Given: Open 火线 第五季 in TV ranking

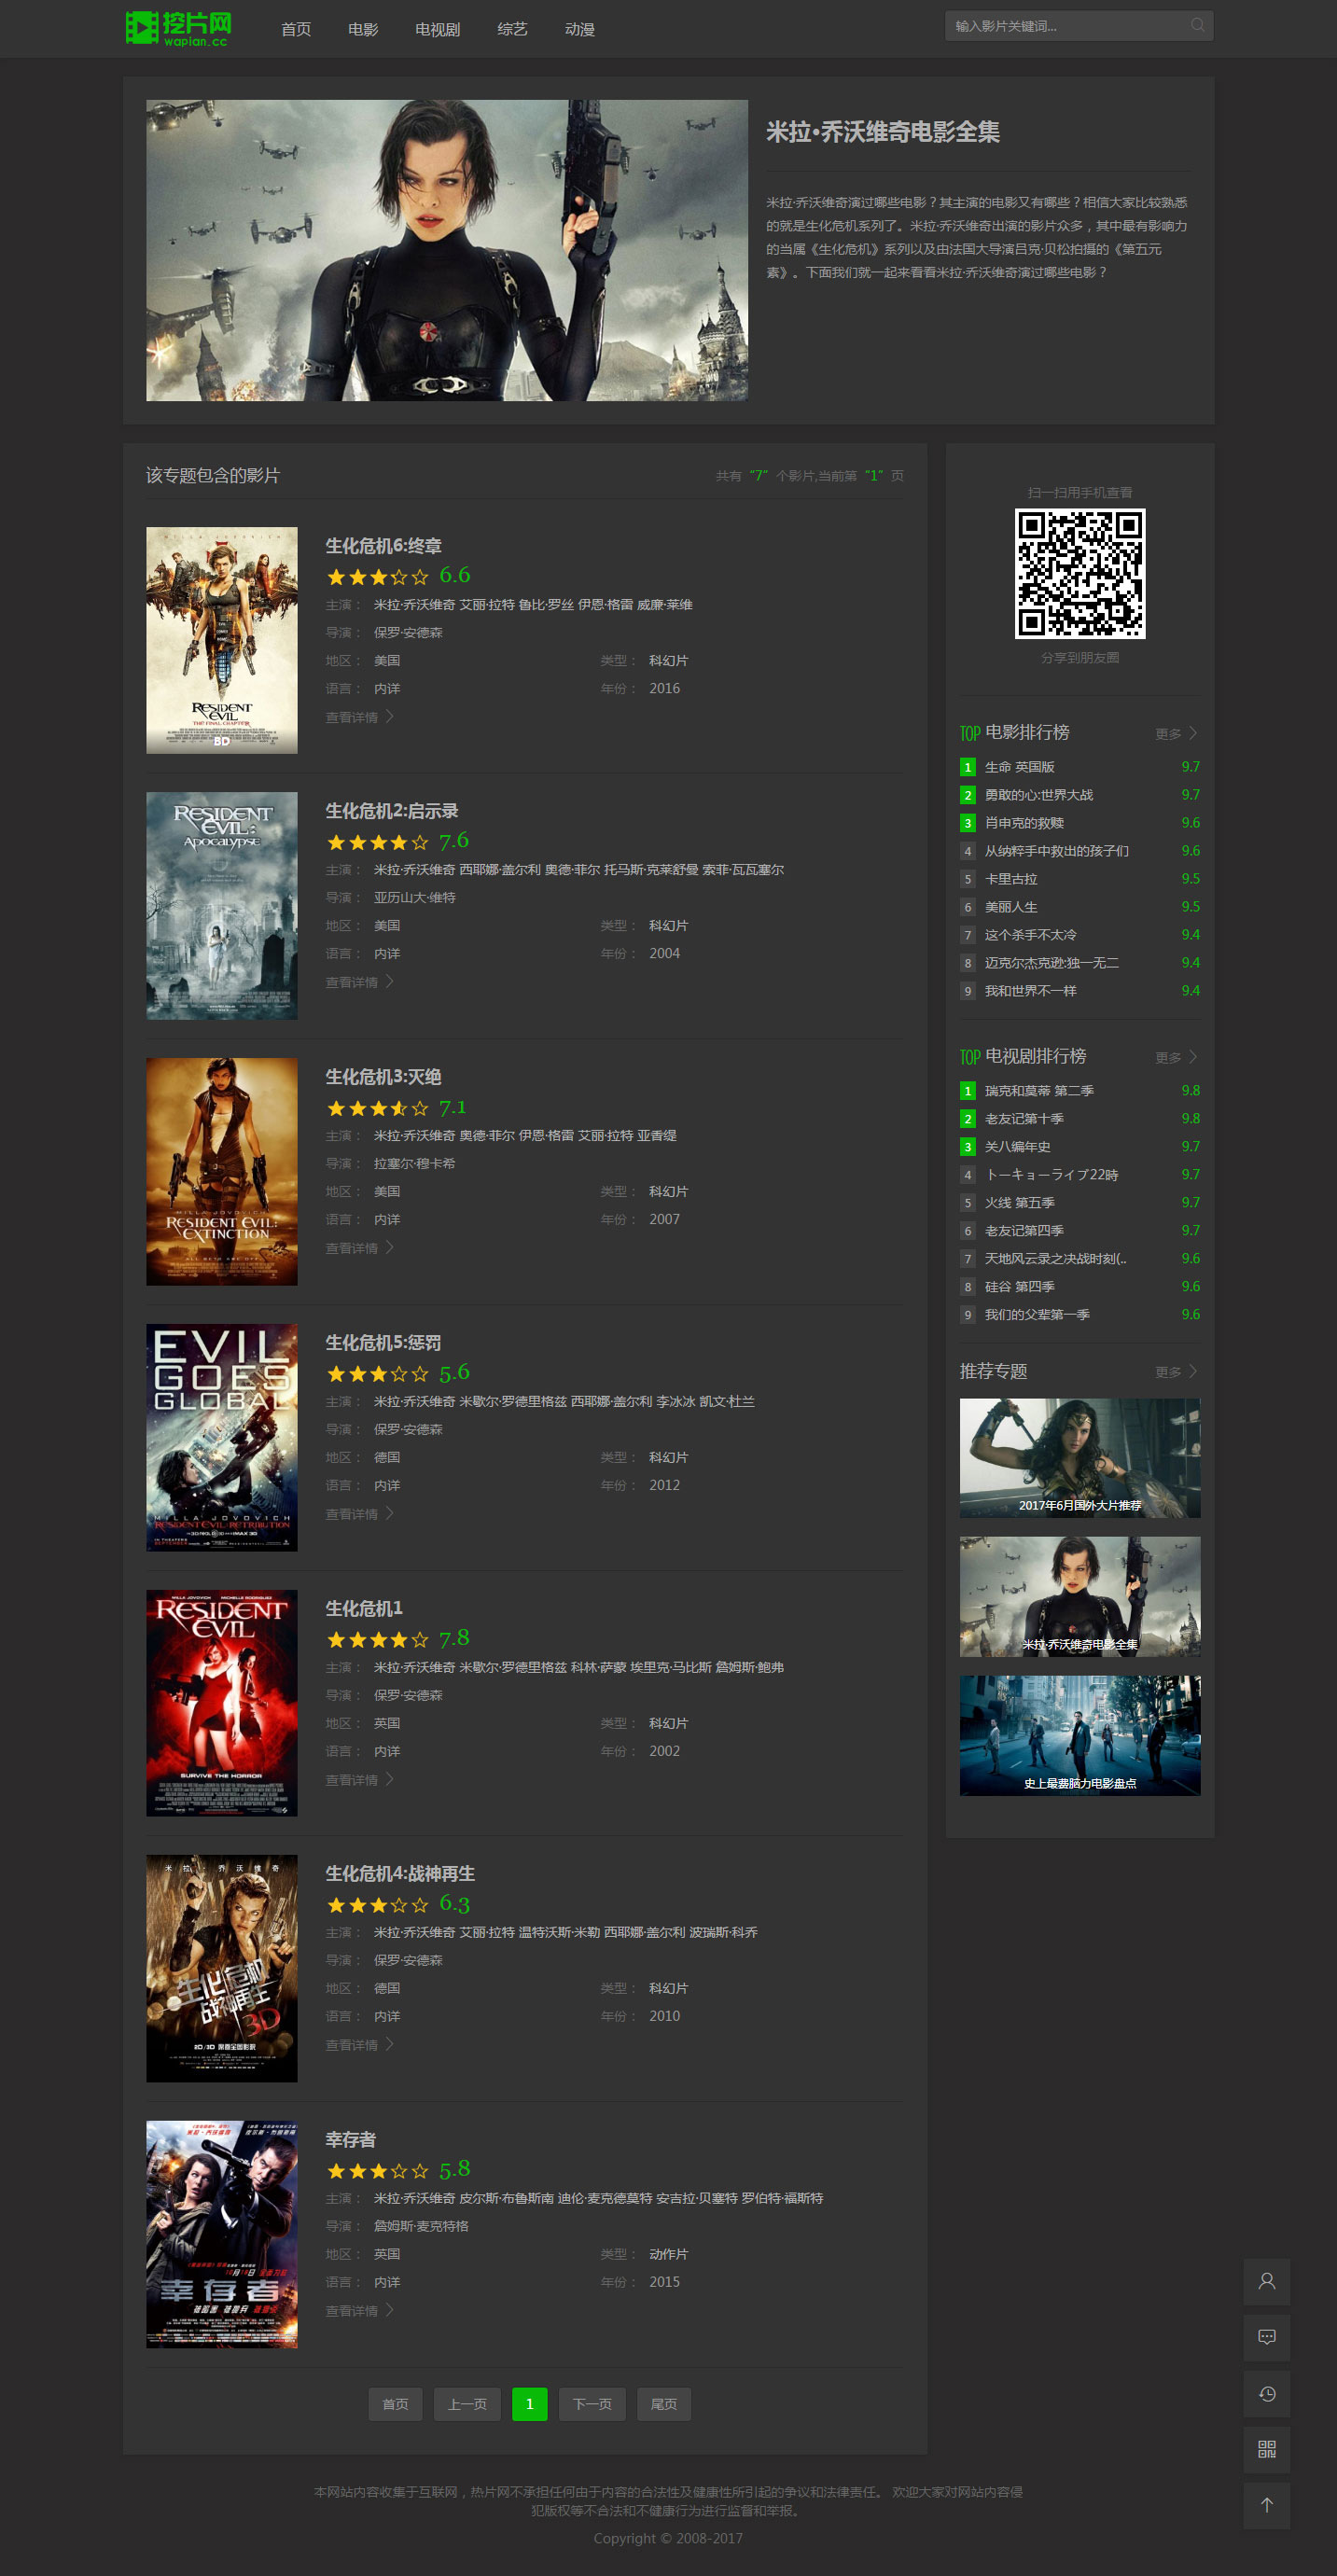Looking at the screenshot, I should [x=1019, y=1203].
